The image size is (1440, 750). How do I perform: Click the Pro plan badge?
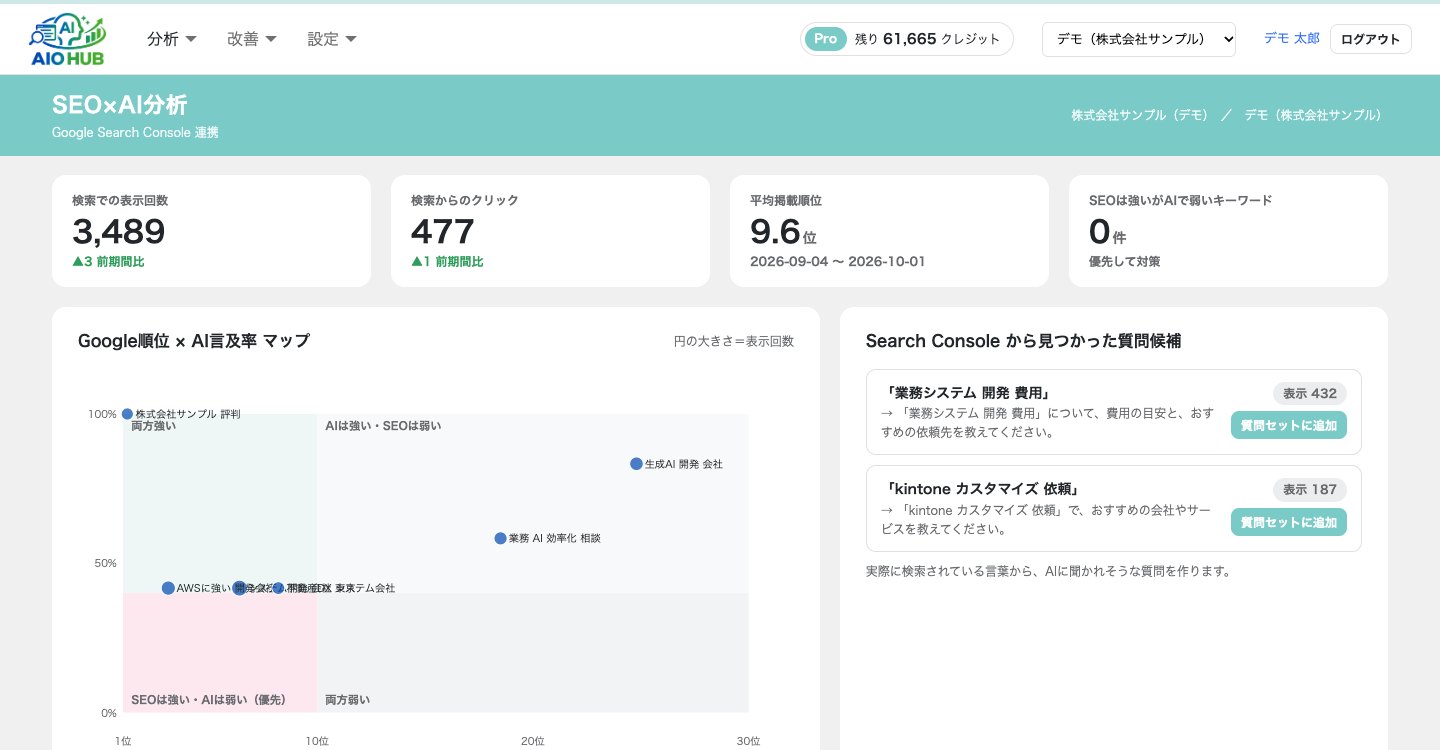pyautogui.click(x=825, y=39)
